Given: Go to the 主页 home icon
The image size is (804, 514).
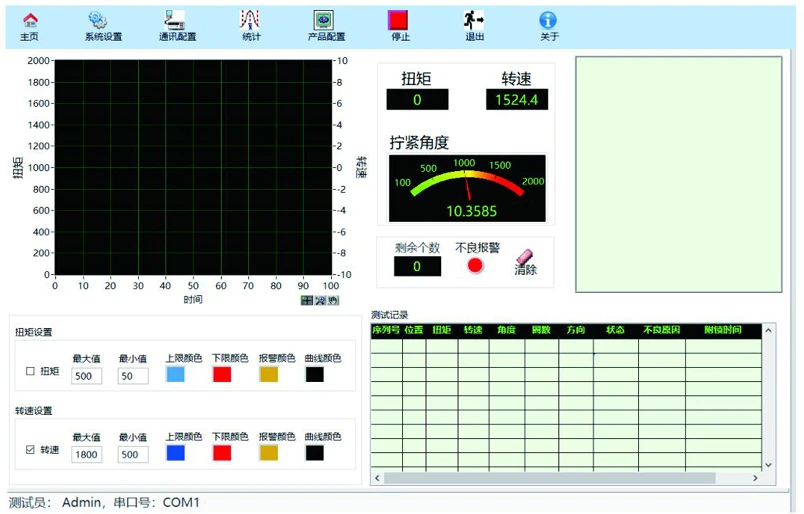Looking at the screenshot, I should point(30,21).
